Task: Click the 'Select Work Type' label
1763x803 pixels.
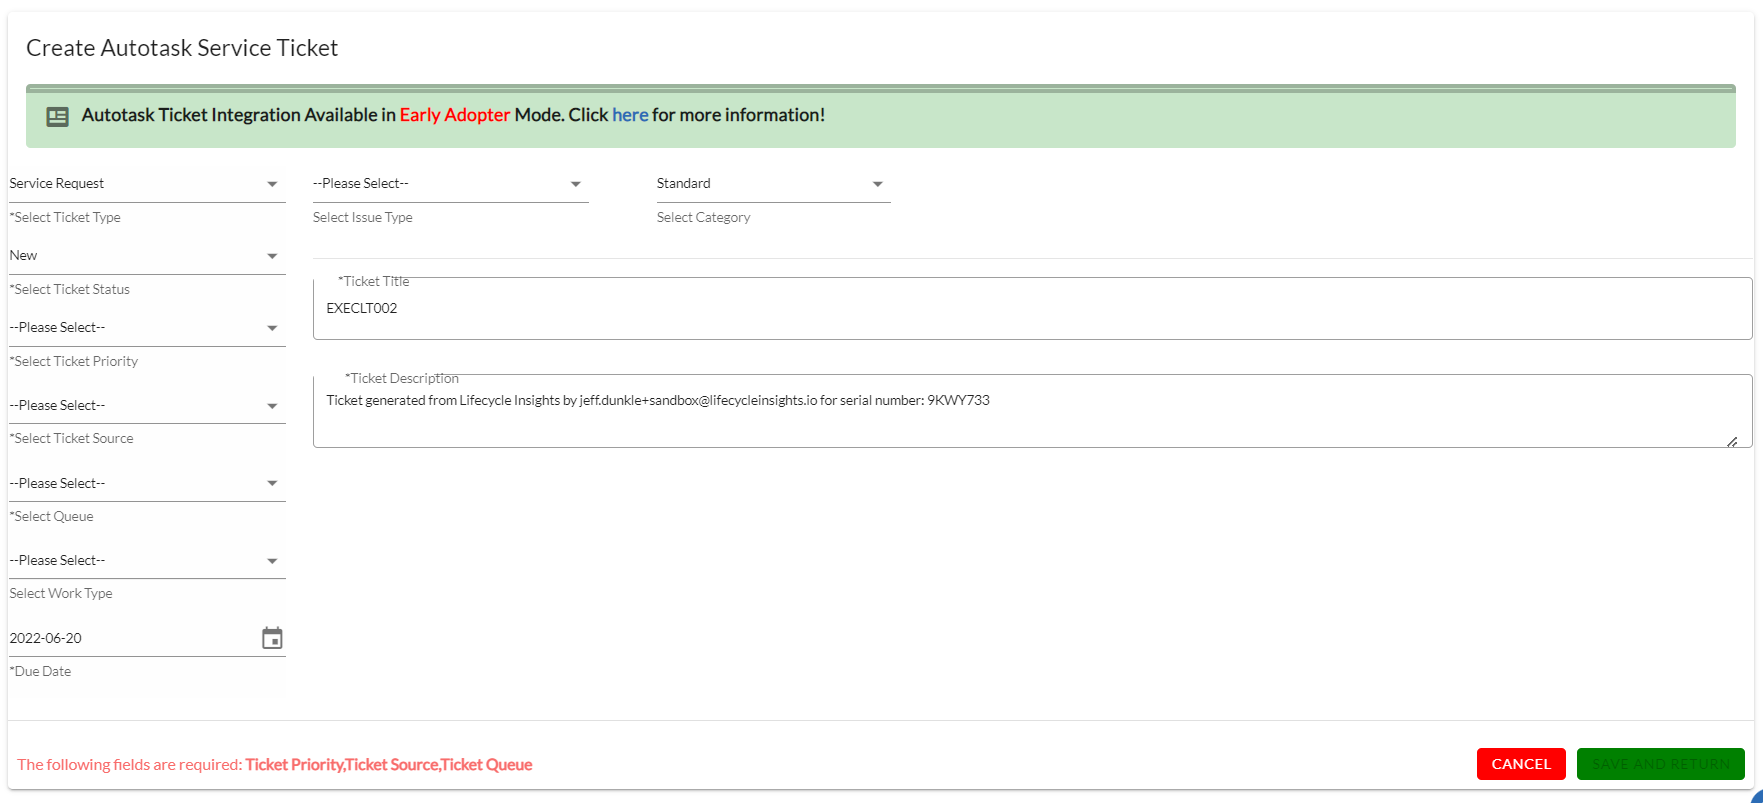Action: (x=61, y=593)
